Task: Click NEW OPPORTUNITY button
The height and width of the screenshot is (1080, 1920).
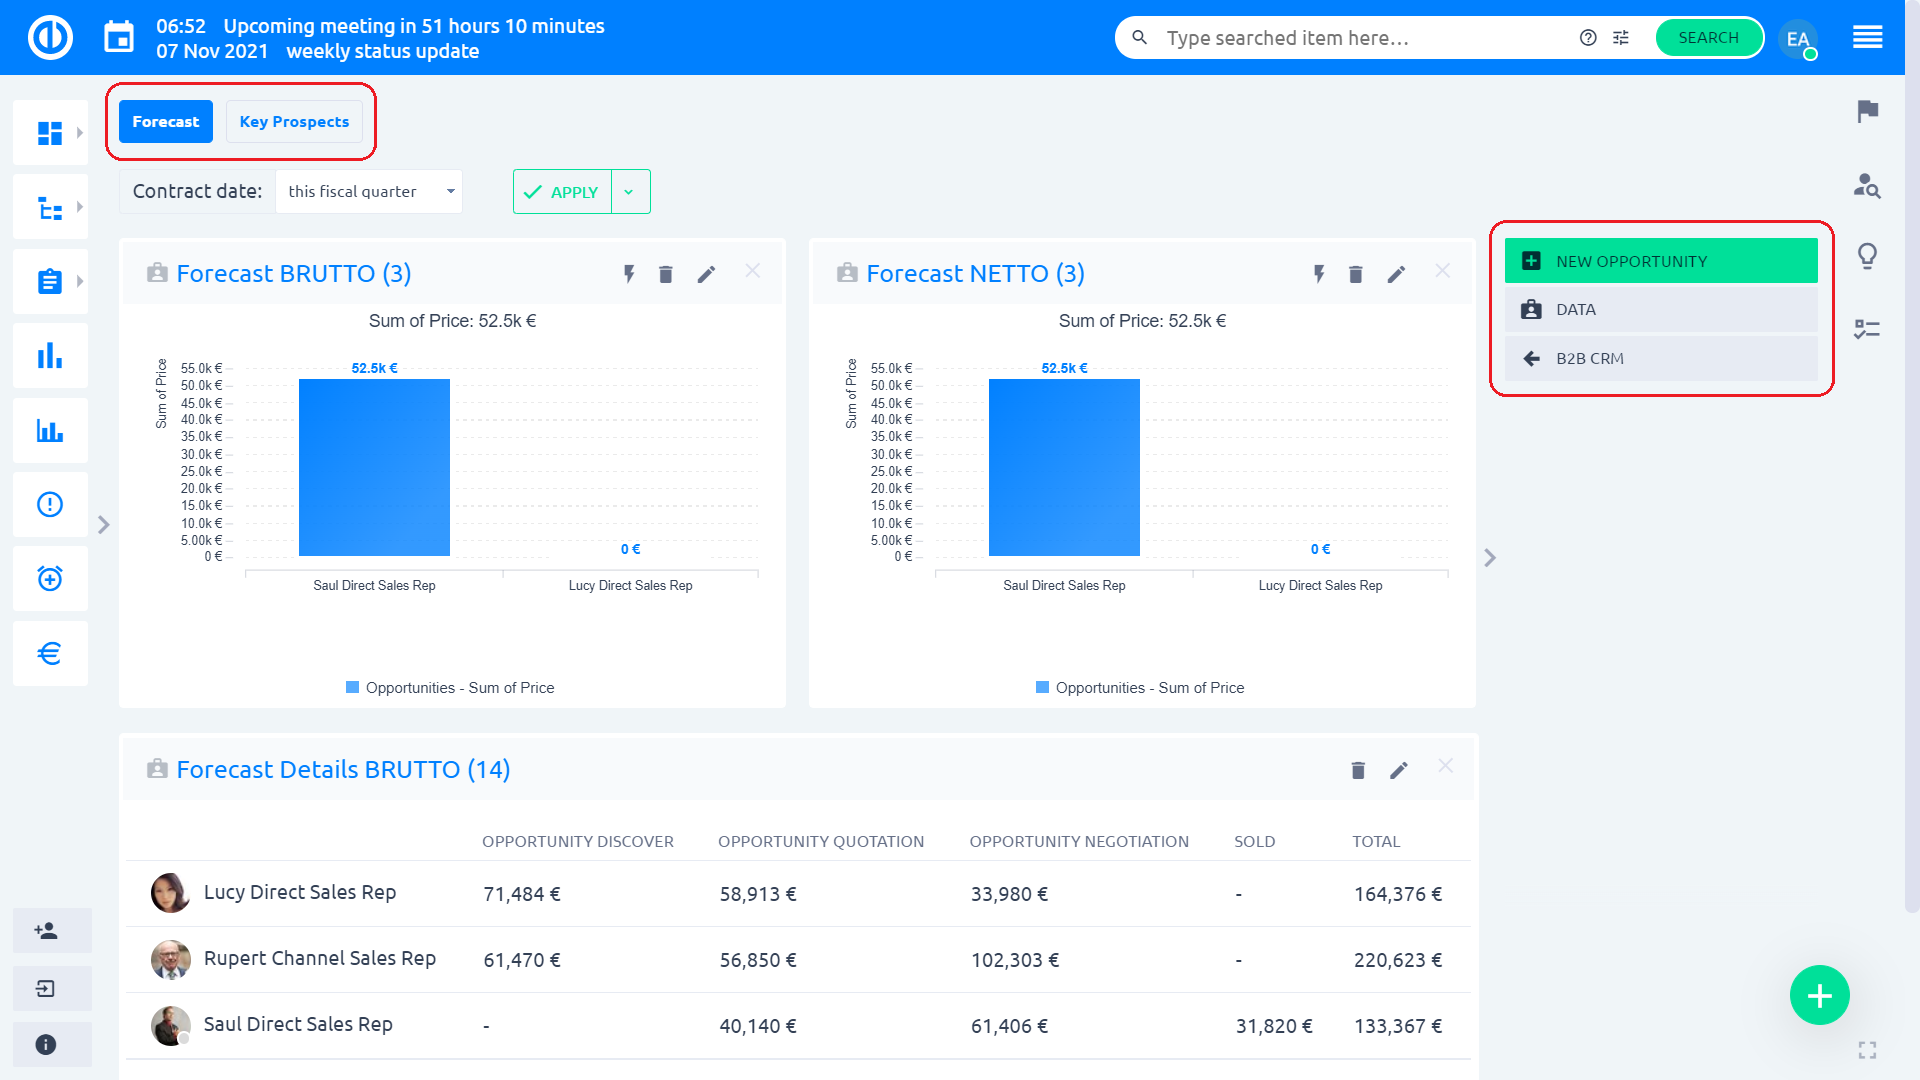Action: pyautogui.click(x=1661, y=261)
